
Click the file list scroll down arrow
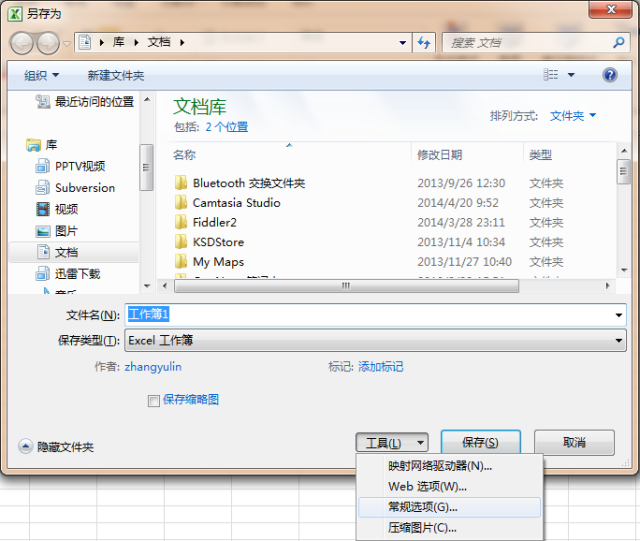[x=624, y=270]
